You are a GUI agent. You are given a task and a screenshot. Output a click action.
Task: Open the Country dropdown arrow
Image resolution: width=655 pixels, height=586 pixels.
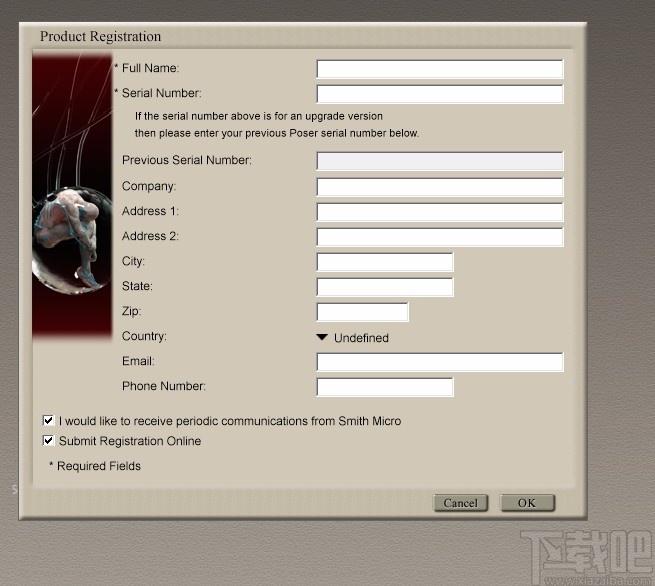pos(322,338)
